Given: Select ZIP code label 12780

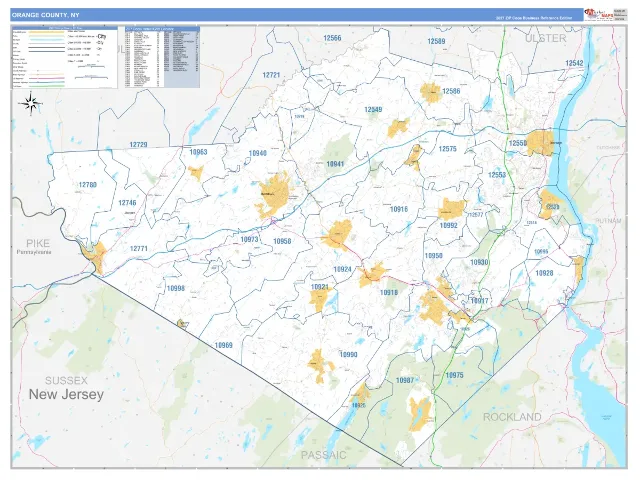Looking at the screenshot, I should pos(88,185).
